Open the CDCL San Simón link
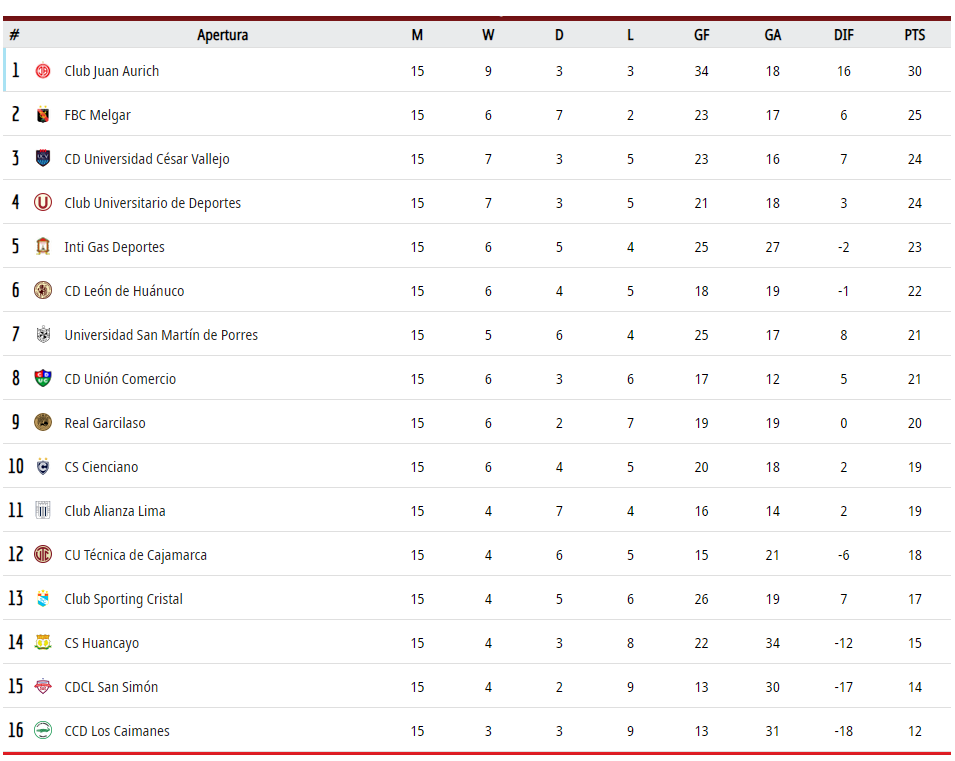Image resolution: width=955 pixels, height=761 pixels. click(111, 687)
